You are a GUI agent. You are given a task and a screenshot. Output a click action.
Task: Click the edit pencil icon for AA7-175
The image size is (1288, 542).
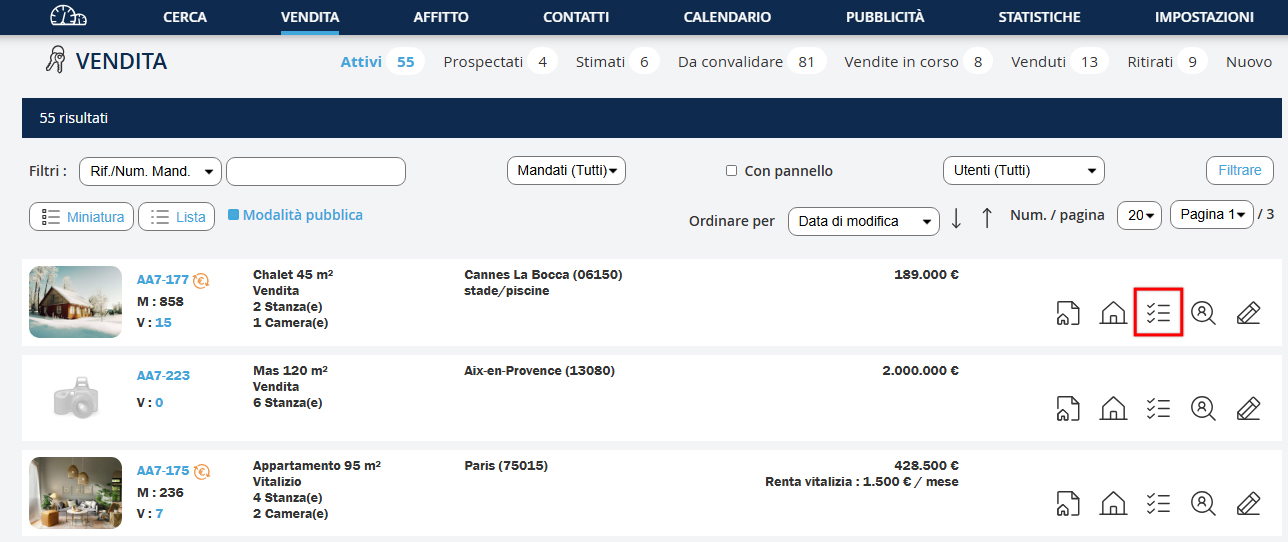[1247, 503]
